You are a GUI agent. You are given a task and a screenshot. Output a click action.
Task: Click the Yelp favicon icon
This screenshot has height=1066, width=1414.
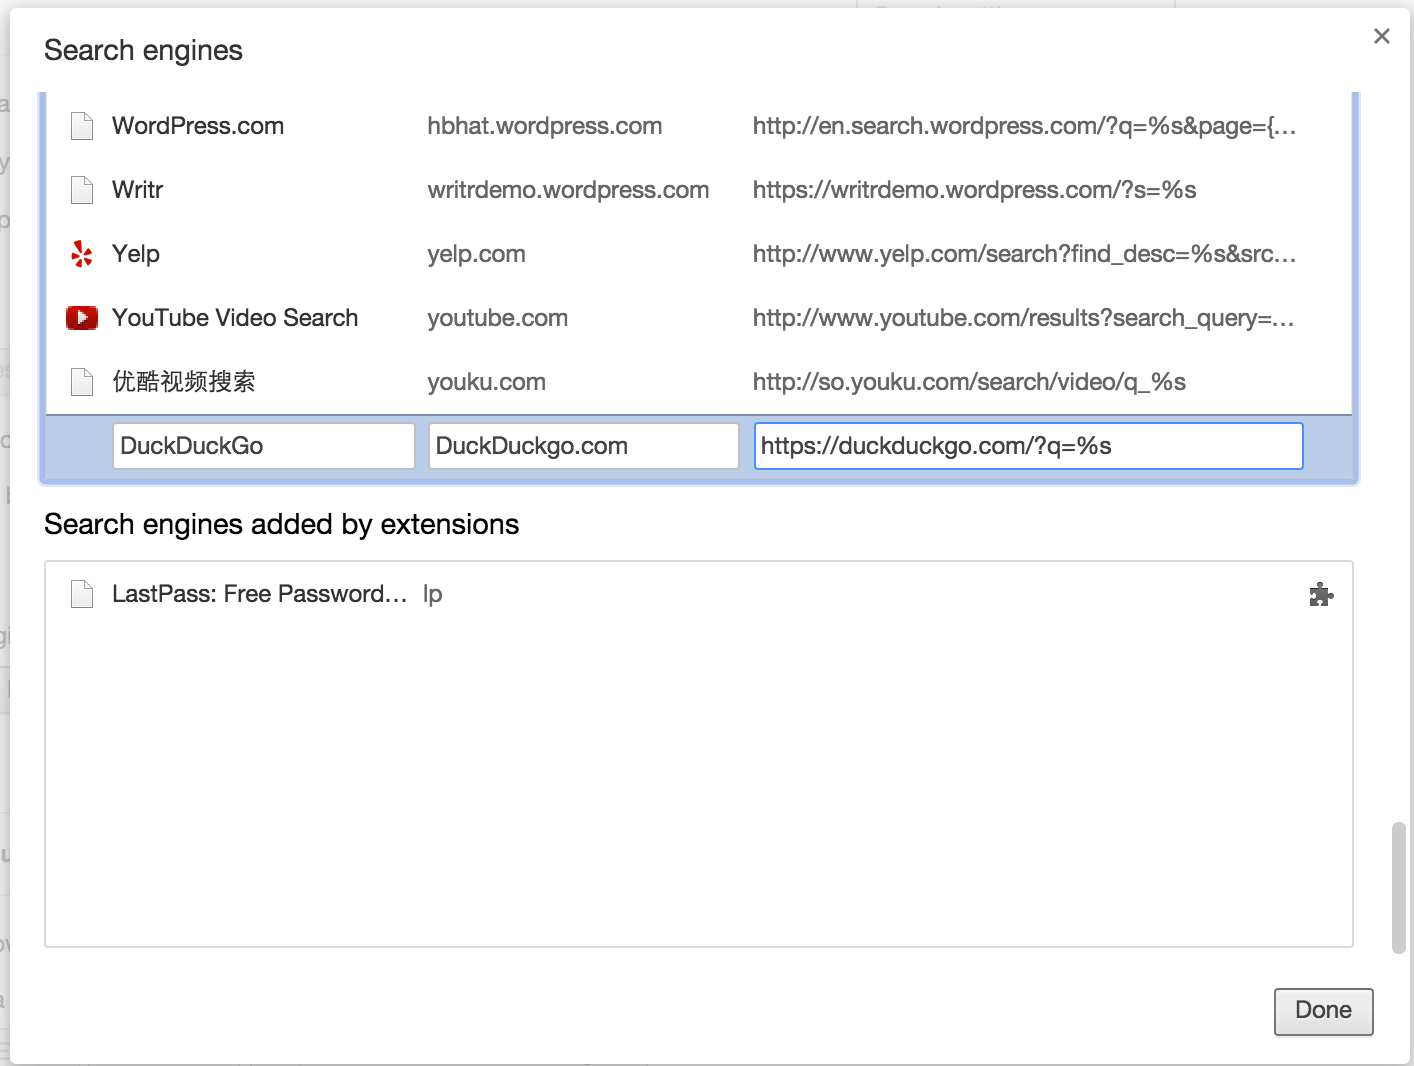pyautogui.click(x=82, y=254)
